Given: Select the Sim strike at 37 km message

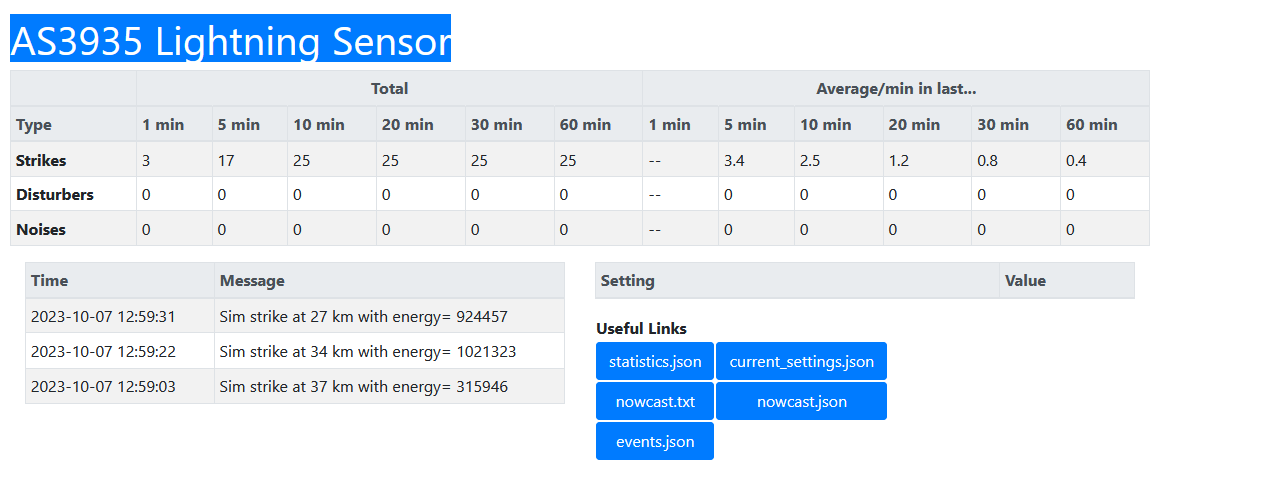Looking at the screenshot, I should click(364, 386).
